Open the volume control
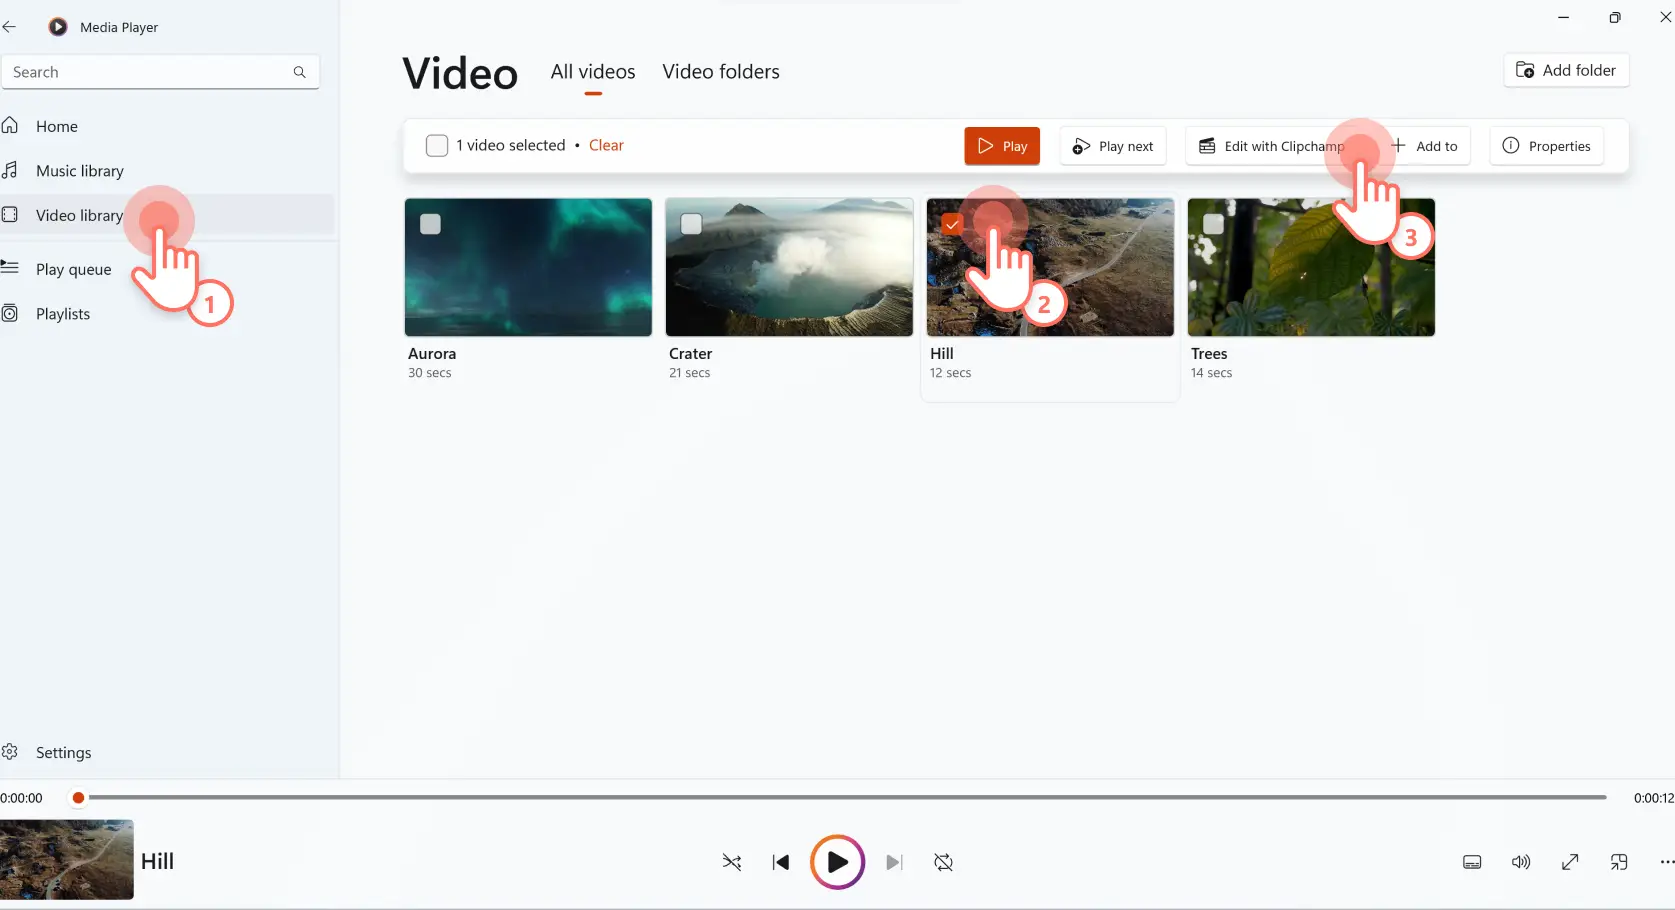Screen dimensions: 1675x910 1521,862
